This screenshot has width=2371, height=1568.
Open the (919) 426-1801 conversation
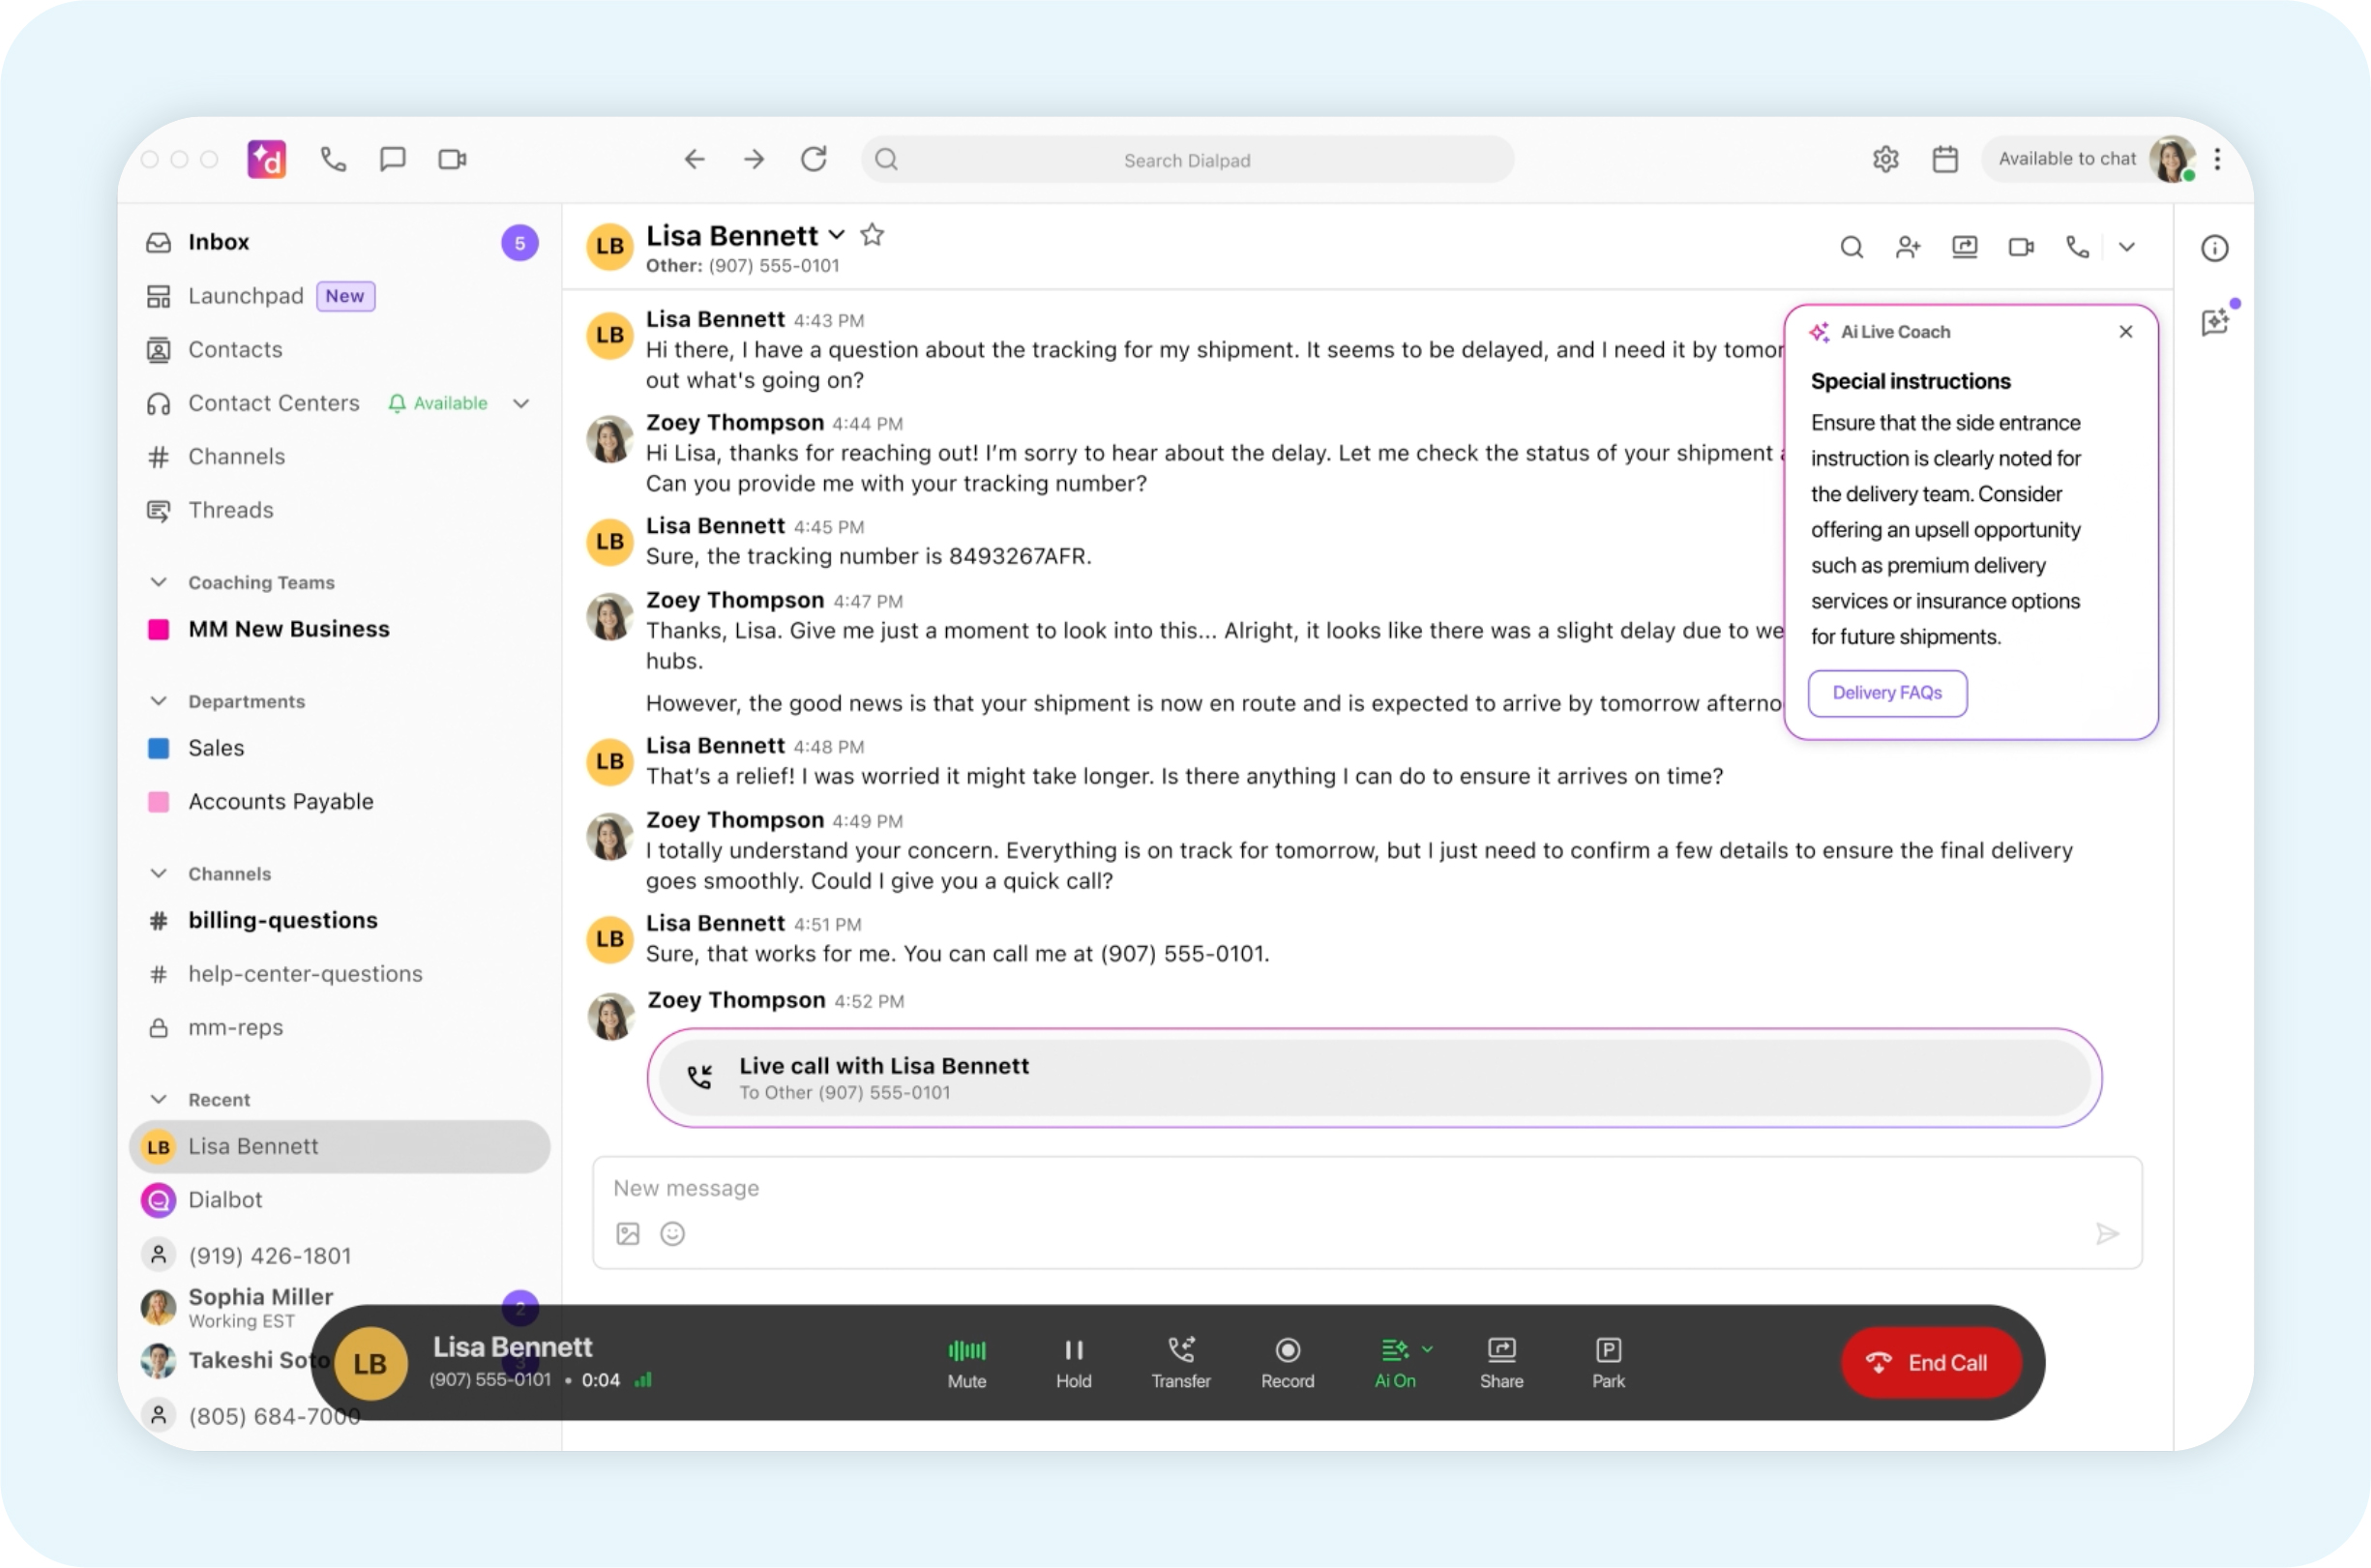340,1255
